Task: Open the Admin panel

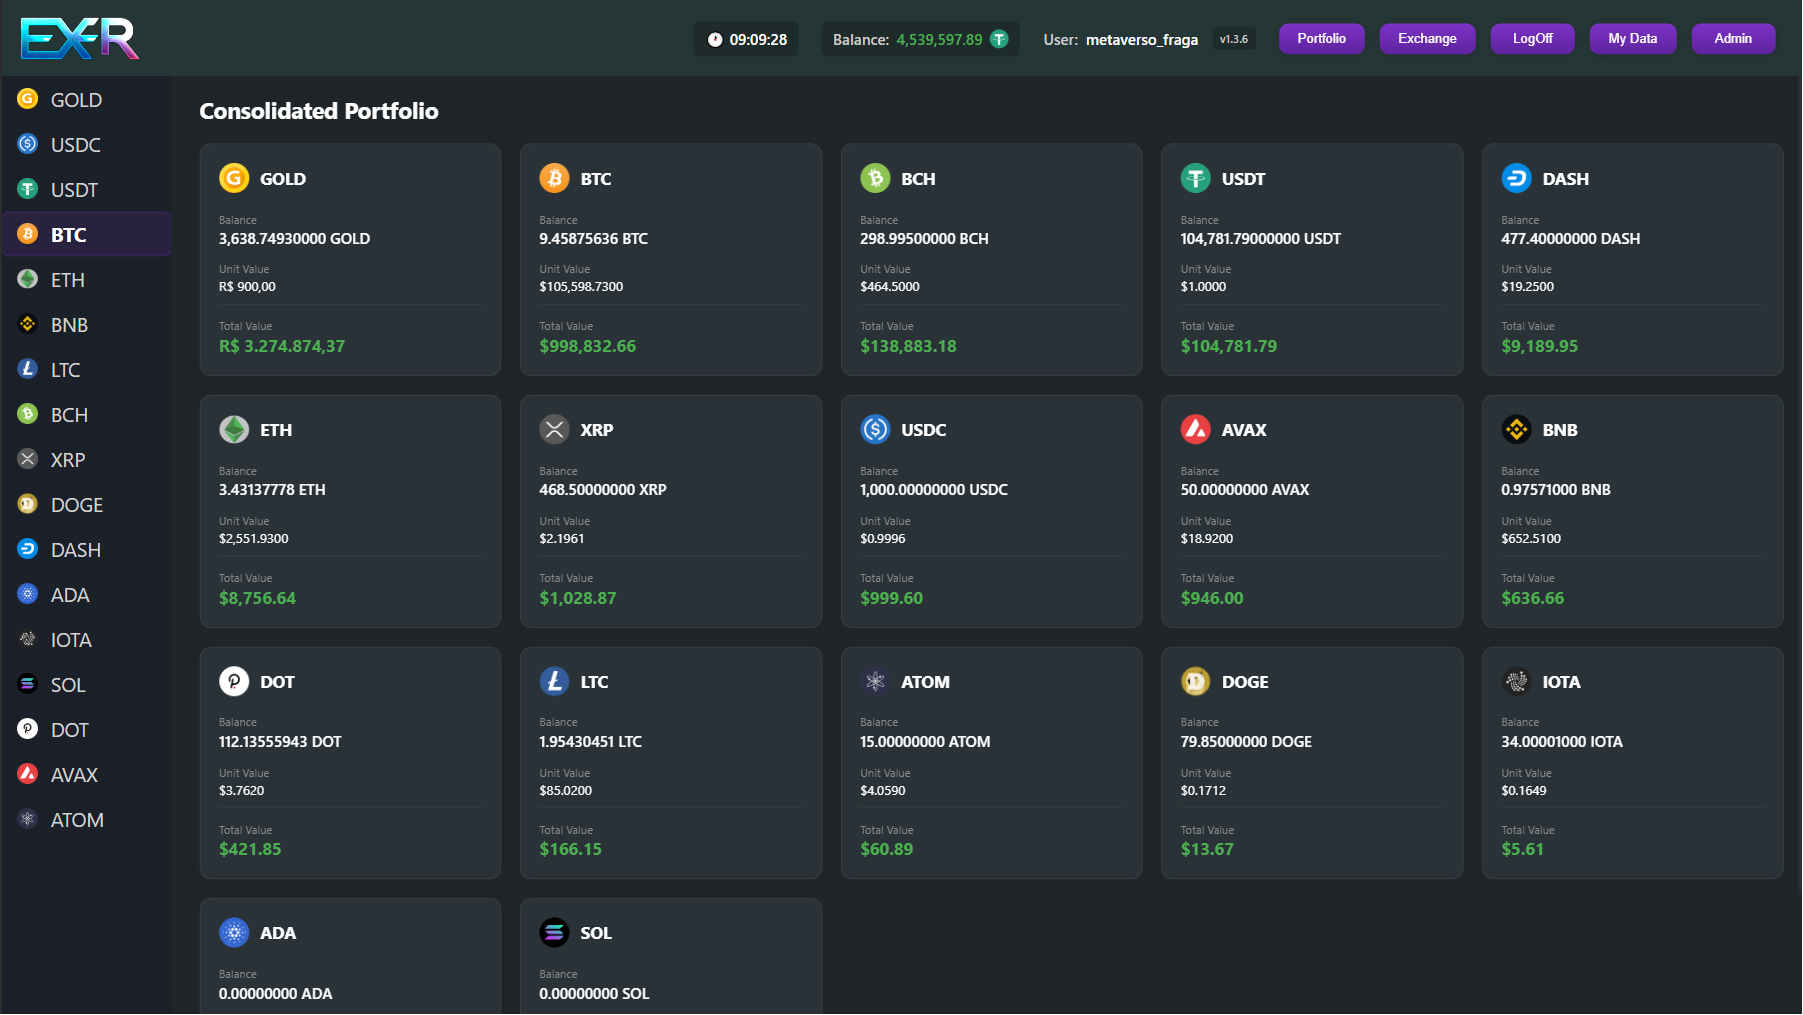Action: click(1733, 39)
